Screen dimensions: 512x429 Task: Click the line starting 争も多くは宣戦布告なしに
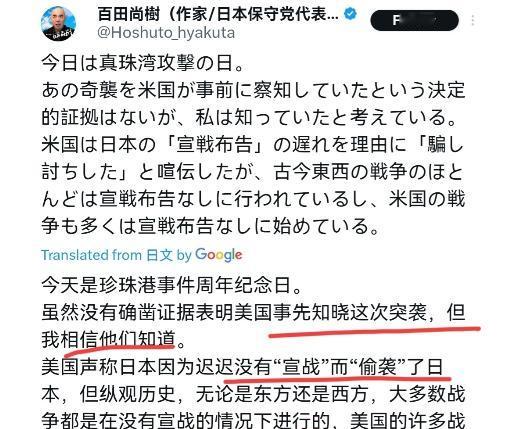coord(210,226)
